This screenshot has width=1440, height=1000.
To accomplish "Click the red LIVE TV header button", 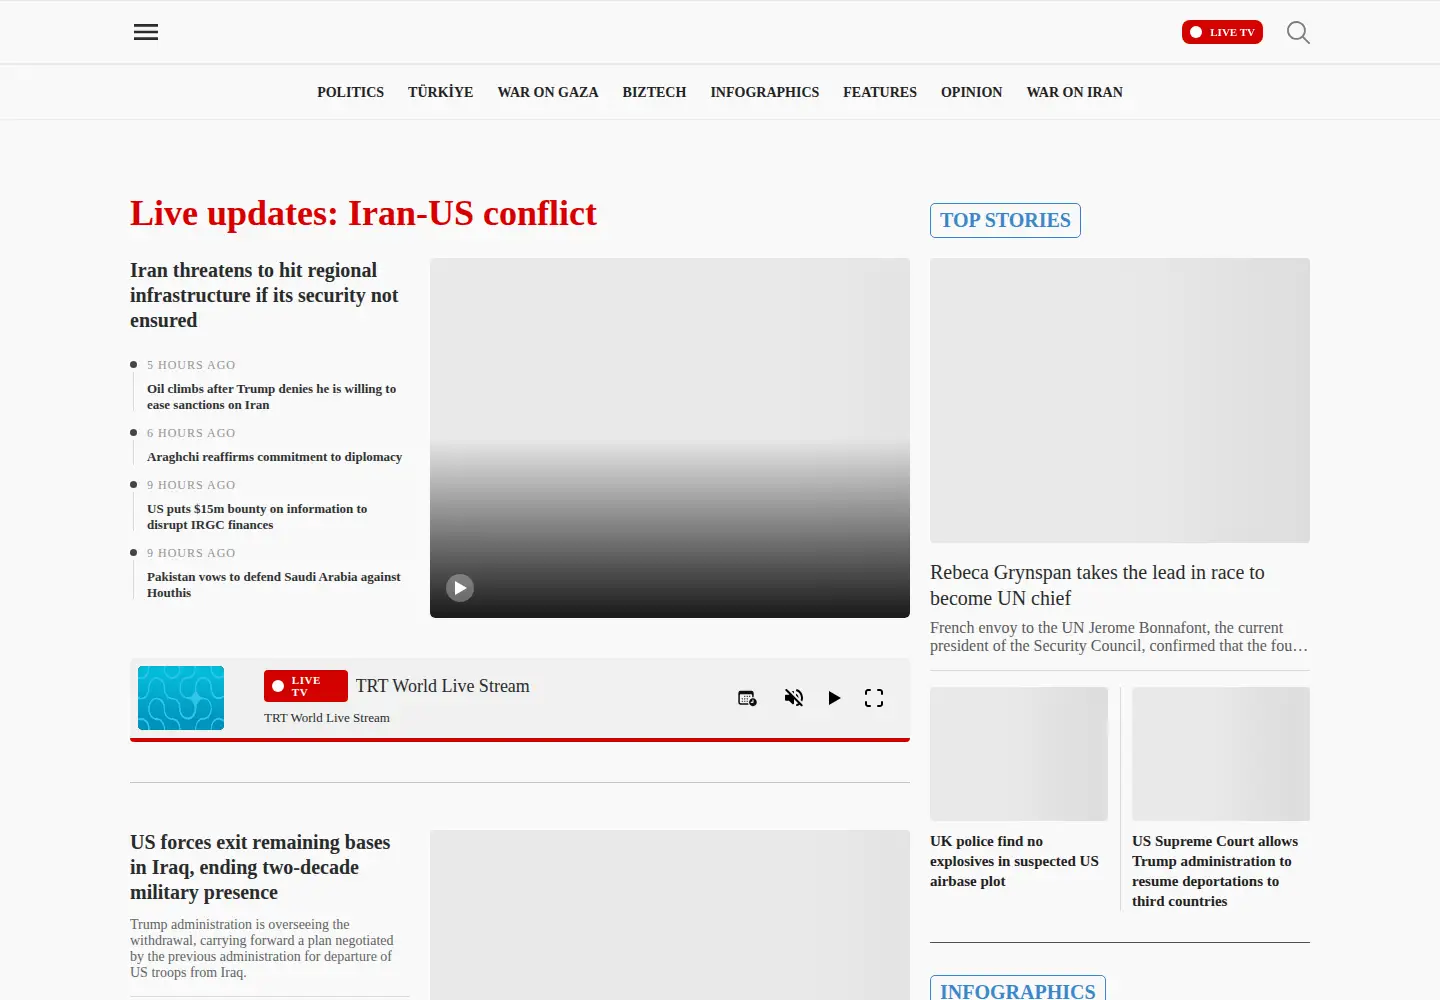I will click(1222, 32).
